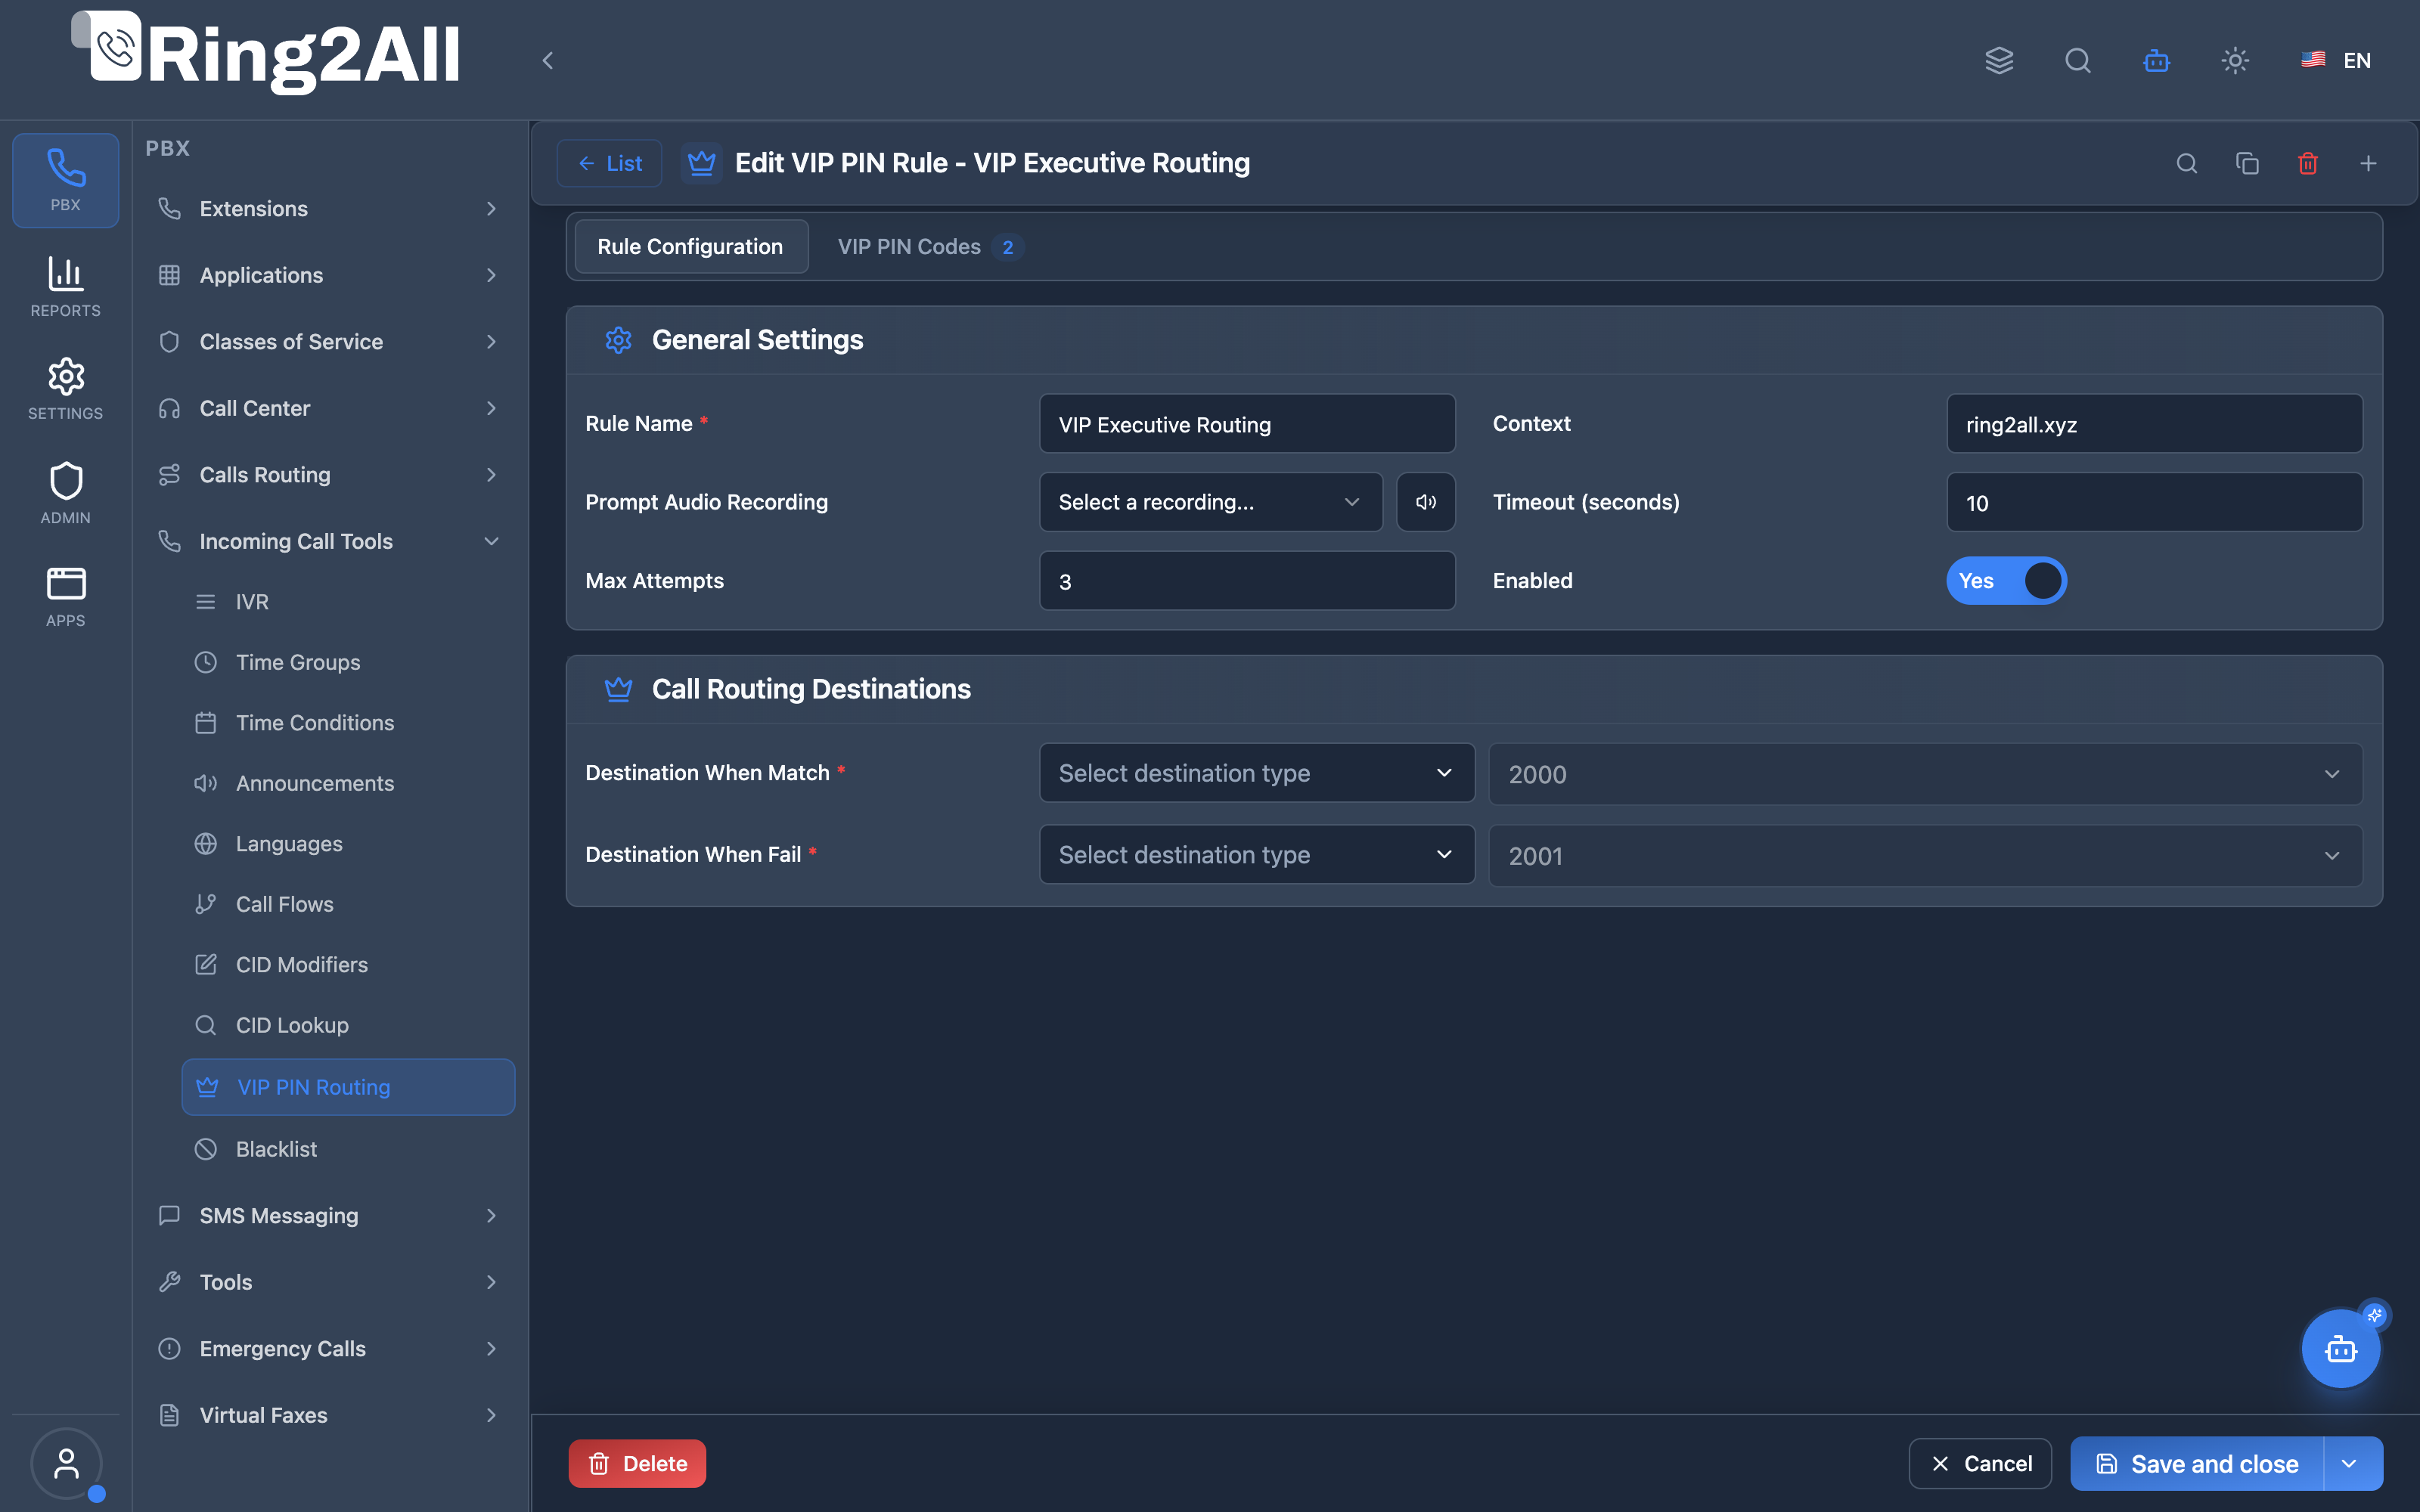Open Time Conditions sidebar item
Viewport: 2420px width, 1512px height.
(348, 723)
